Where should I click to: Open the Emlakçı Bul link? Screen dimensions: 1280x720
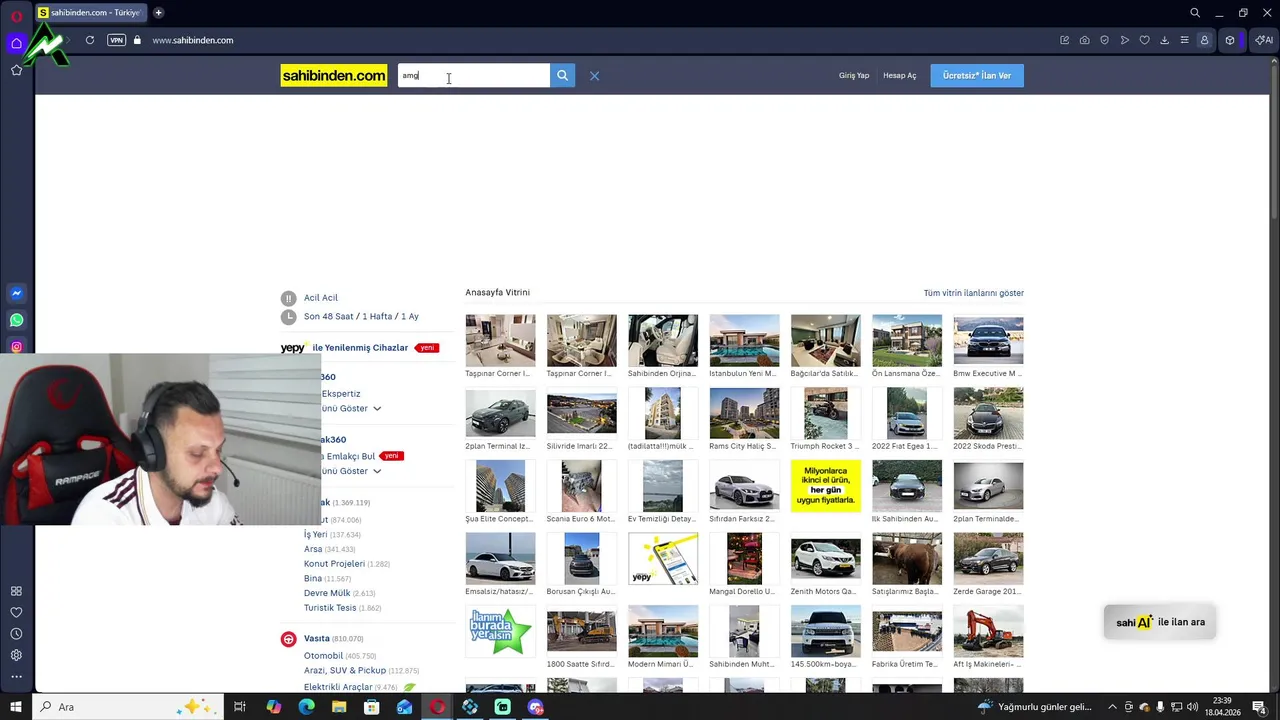click(348, 456)
